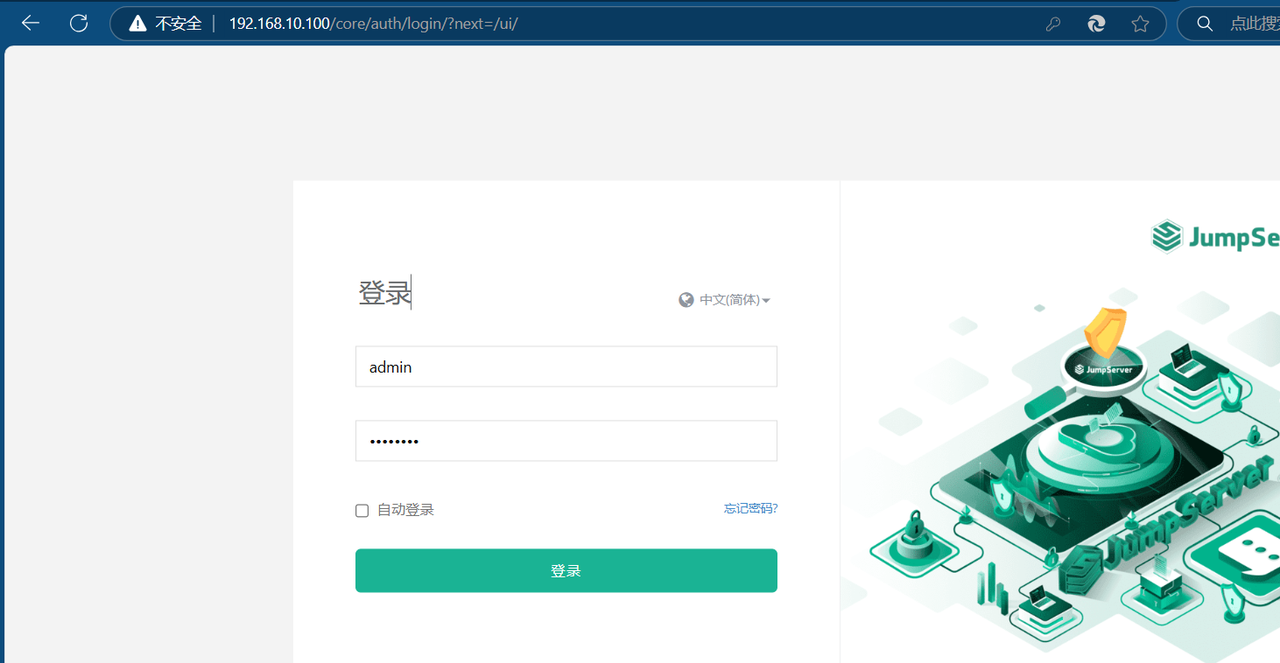Open the saved passwords key icon
This screenshot has width=1280, height=663.
1053,23
